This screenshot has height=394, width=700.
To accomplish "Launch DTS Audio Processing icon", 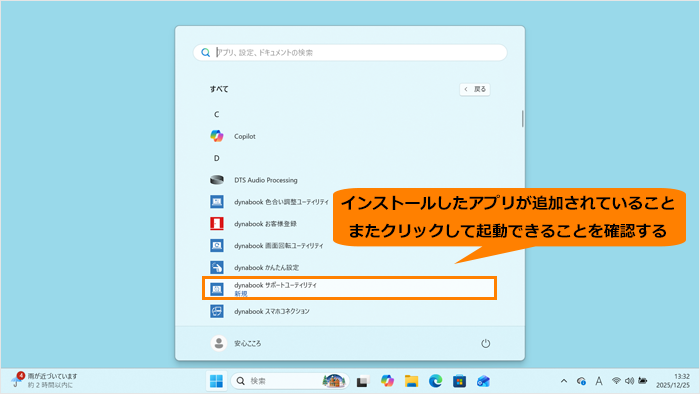I will pos(217,180).
